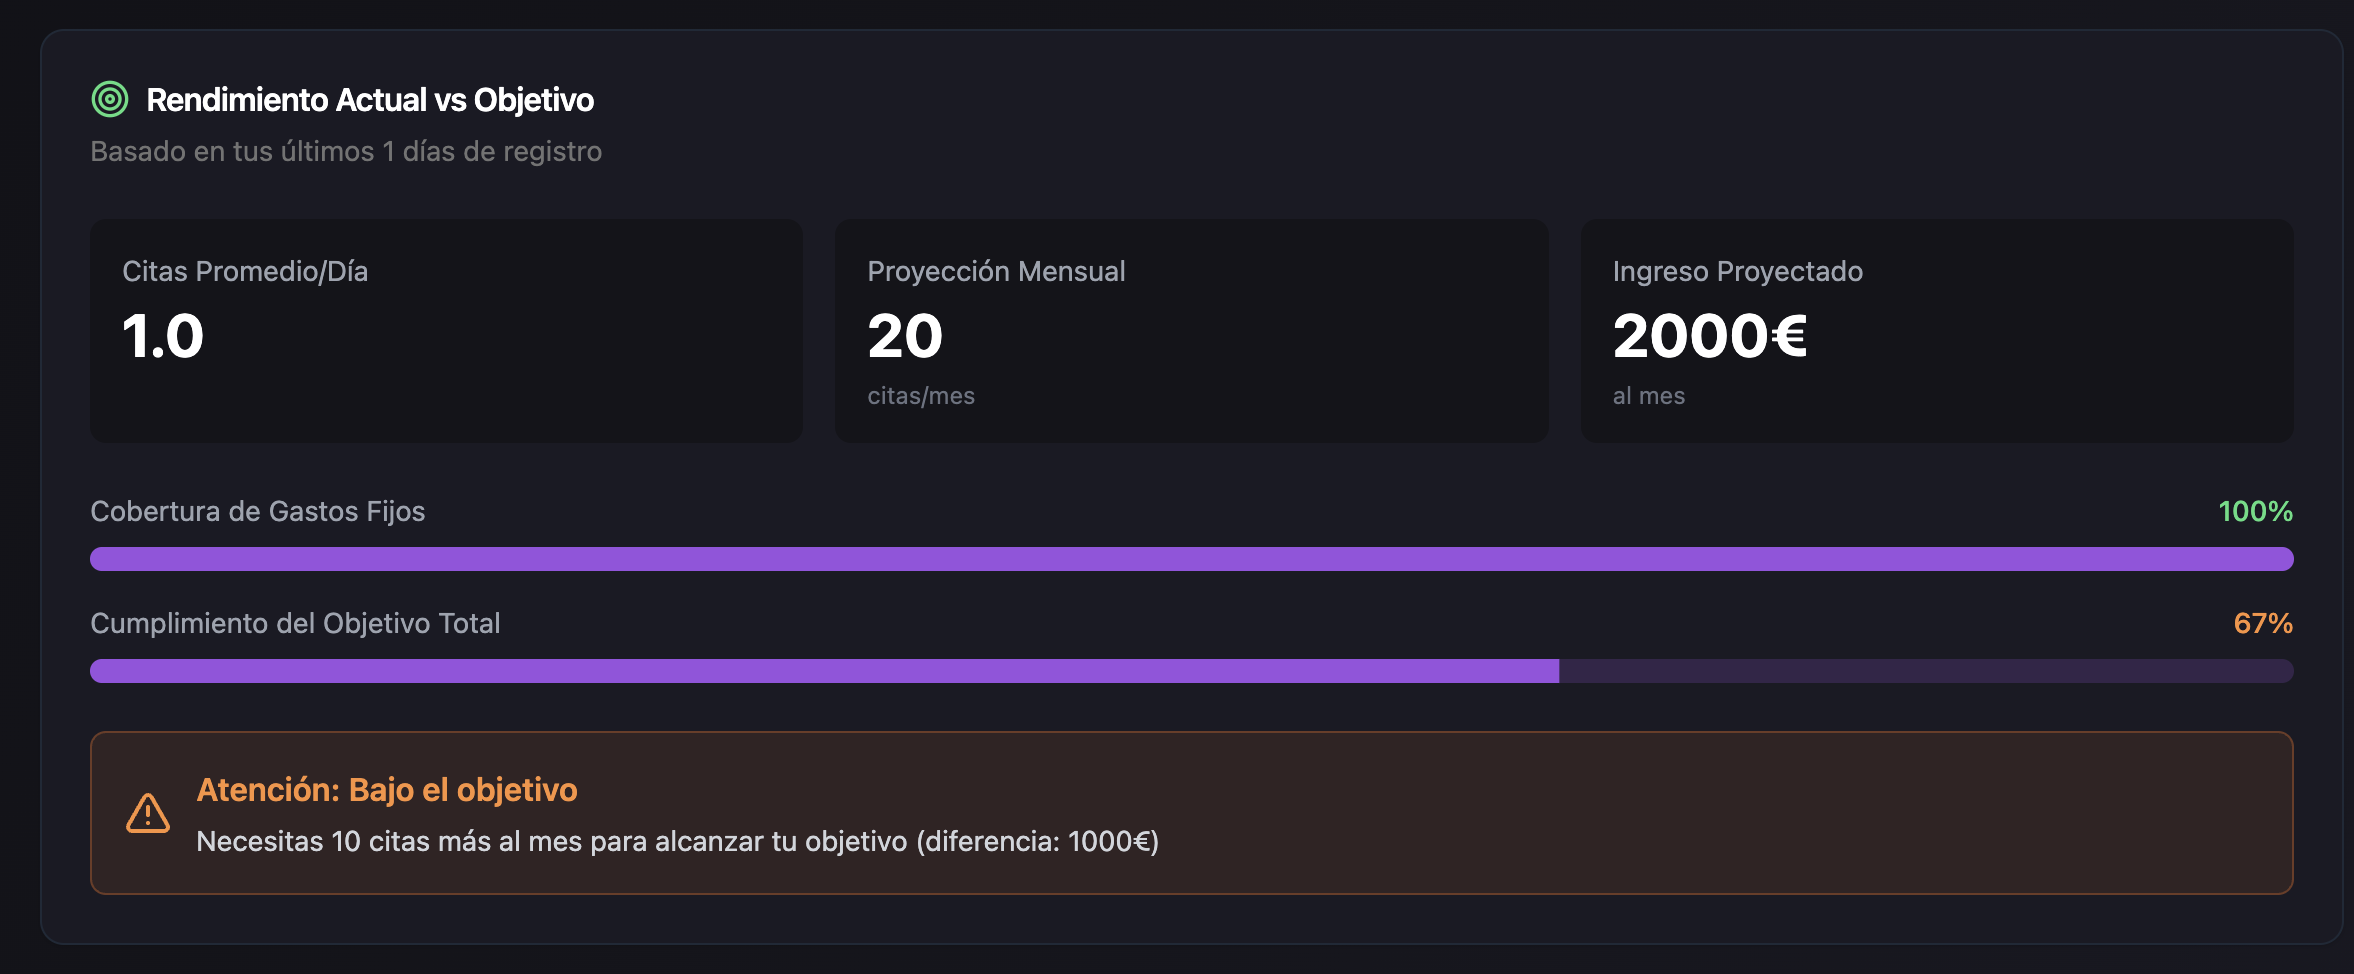Click the 20 monthly projection value
Screen dimensions: 2354x974
pos(905,336)
